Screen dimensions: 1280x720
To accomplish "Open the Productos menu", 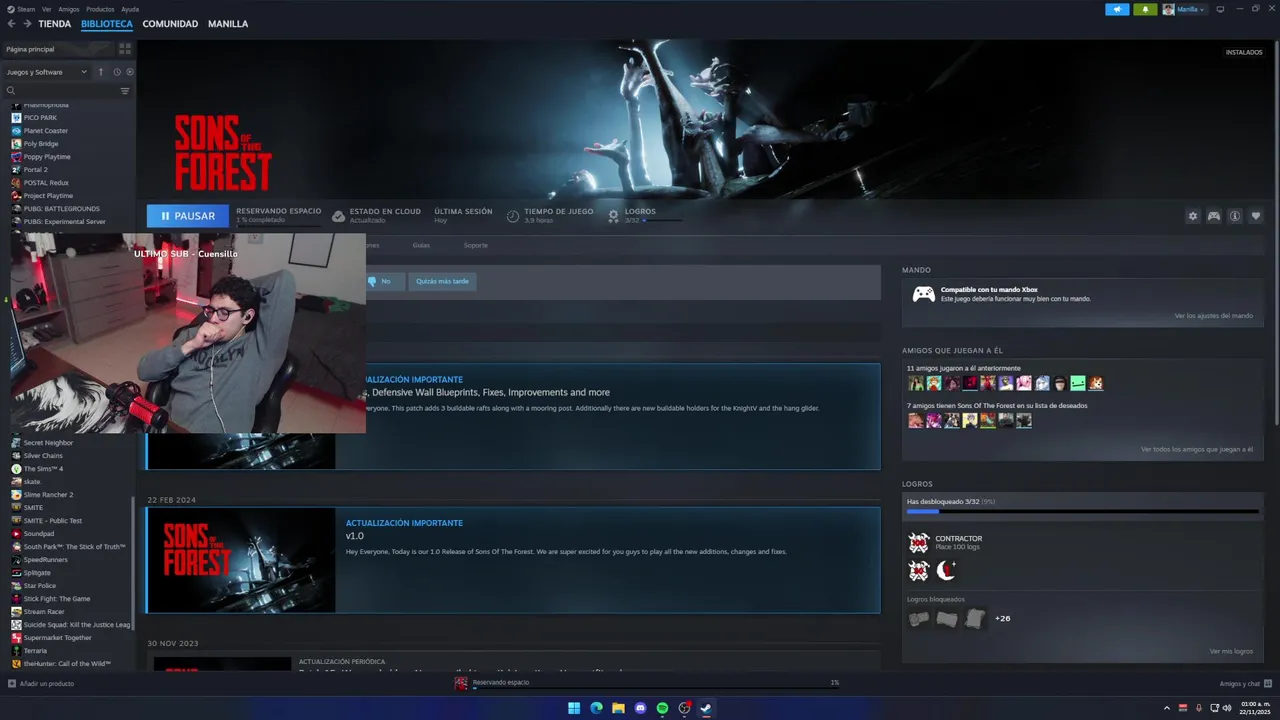I will point(100,9).
